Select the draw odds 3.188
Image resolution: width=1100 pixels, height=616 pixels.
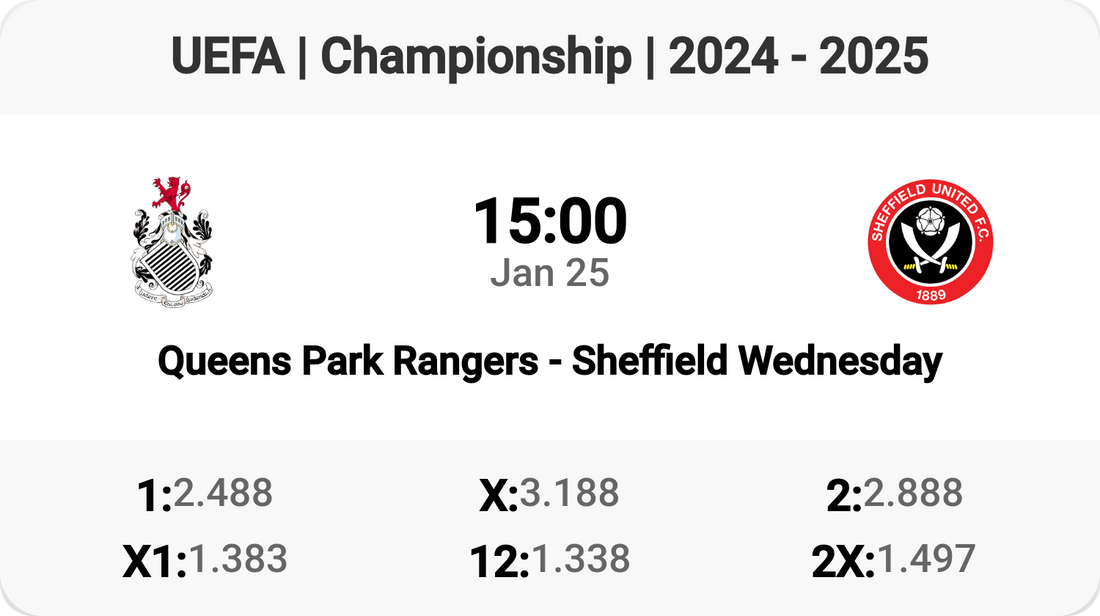(x=569, y=493)
